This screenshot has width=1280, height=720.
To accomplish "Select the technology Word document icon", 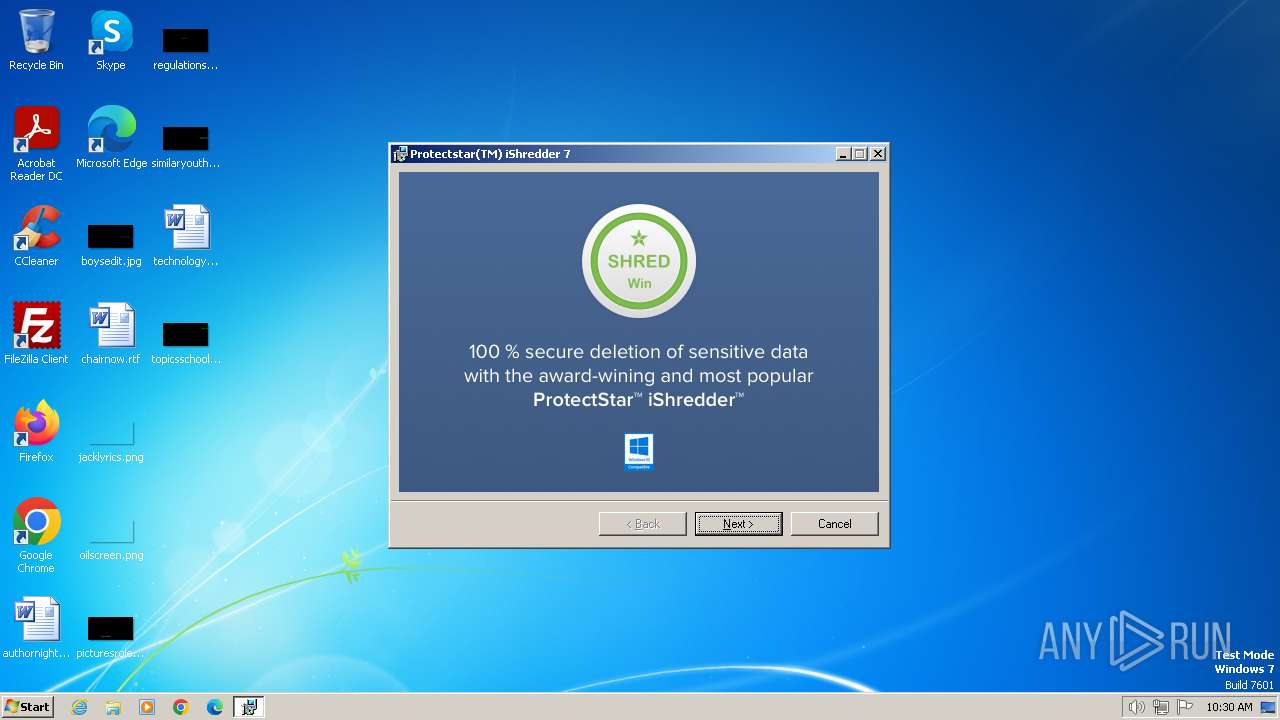I will (x=186, y=237).
